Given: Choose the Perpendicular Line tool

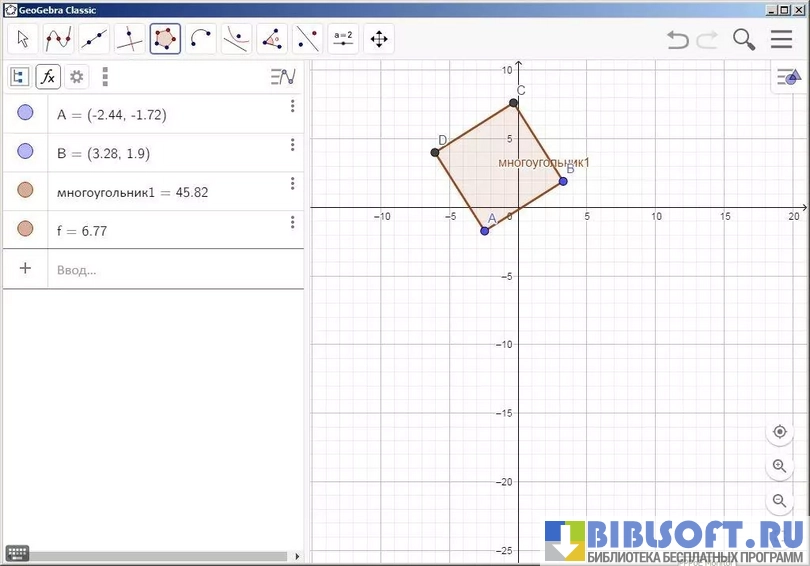Looking at the screenshot, I should pyautogui.click(x=130, y=39).
